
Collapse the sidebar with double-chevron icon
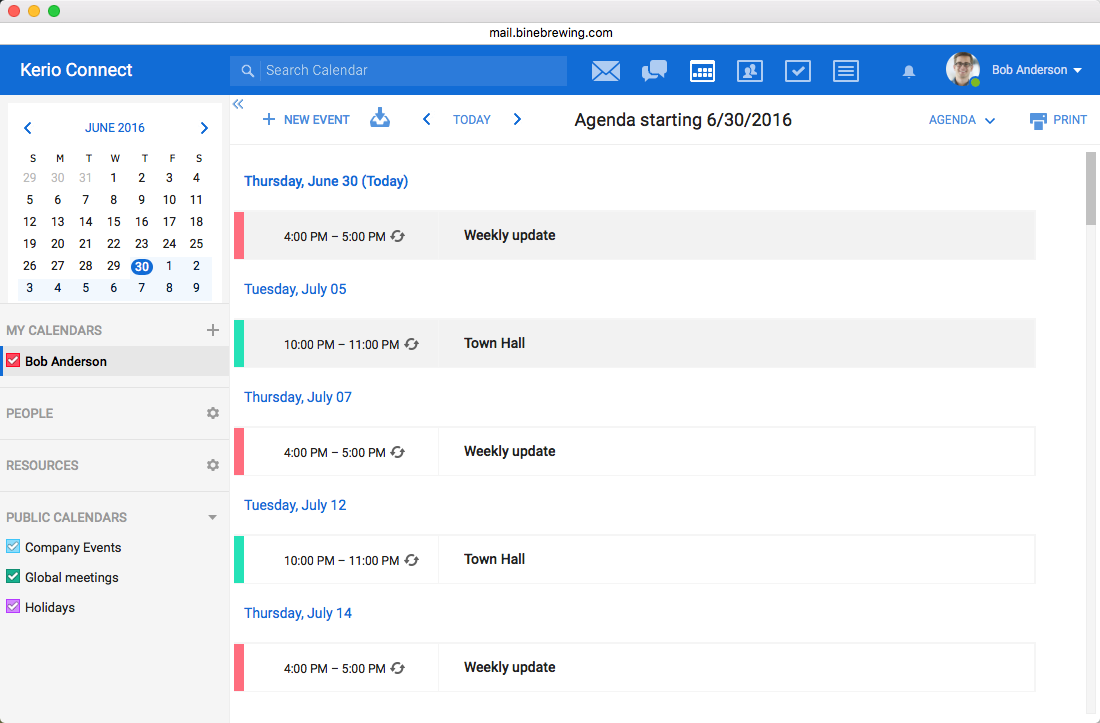[238, 104]
